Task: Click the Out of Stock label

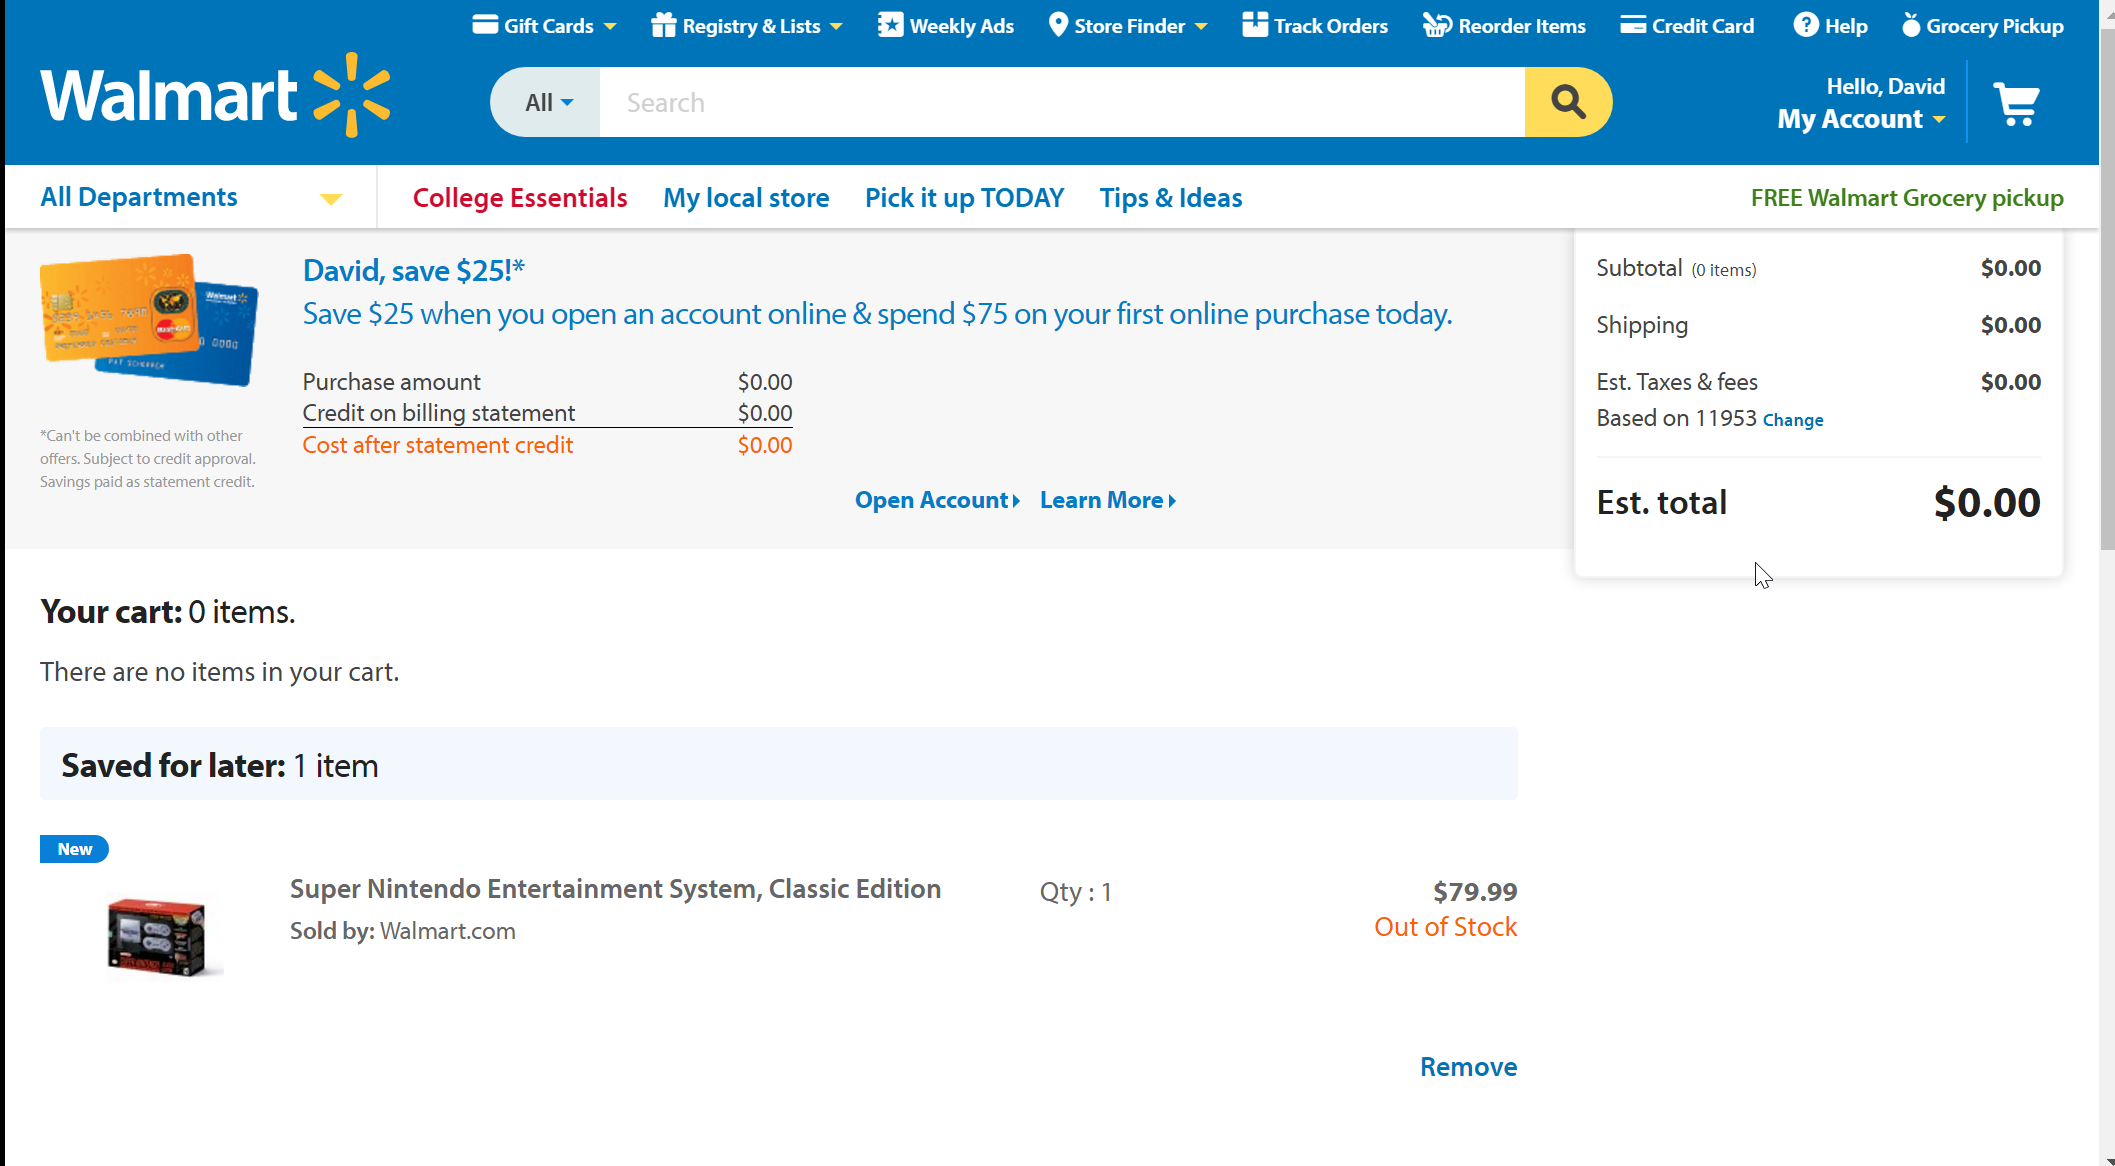Action: coord(1445,927)
